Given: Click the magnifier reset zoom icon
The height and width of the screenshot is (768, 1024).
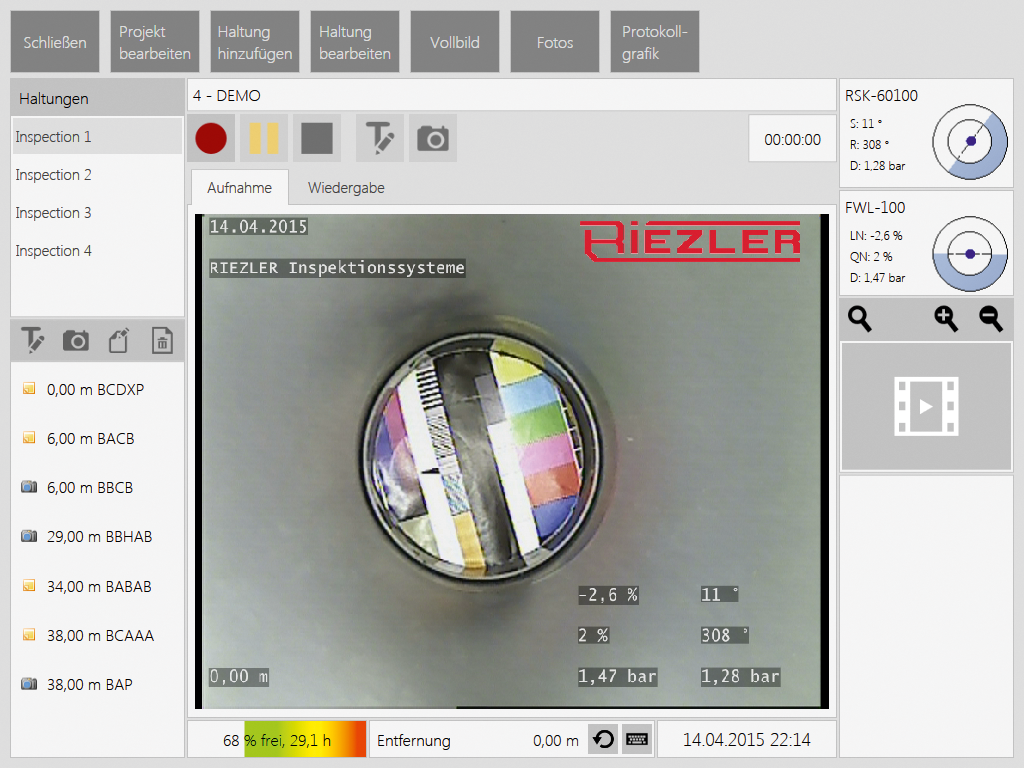Looking at the screenshot, I should [860, 319].
